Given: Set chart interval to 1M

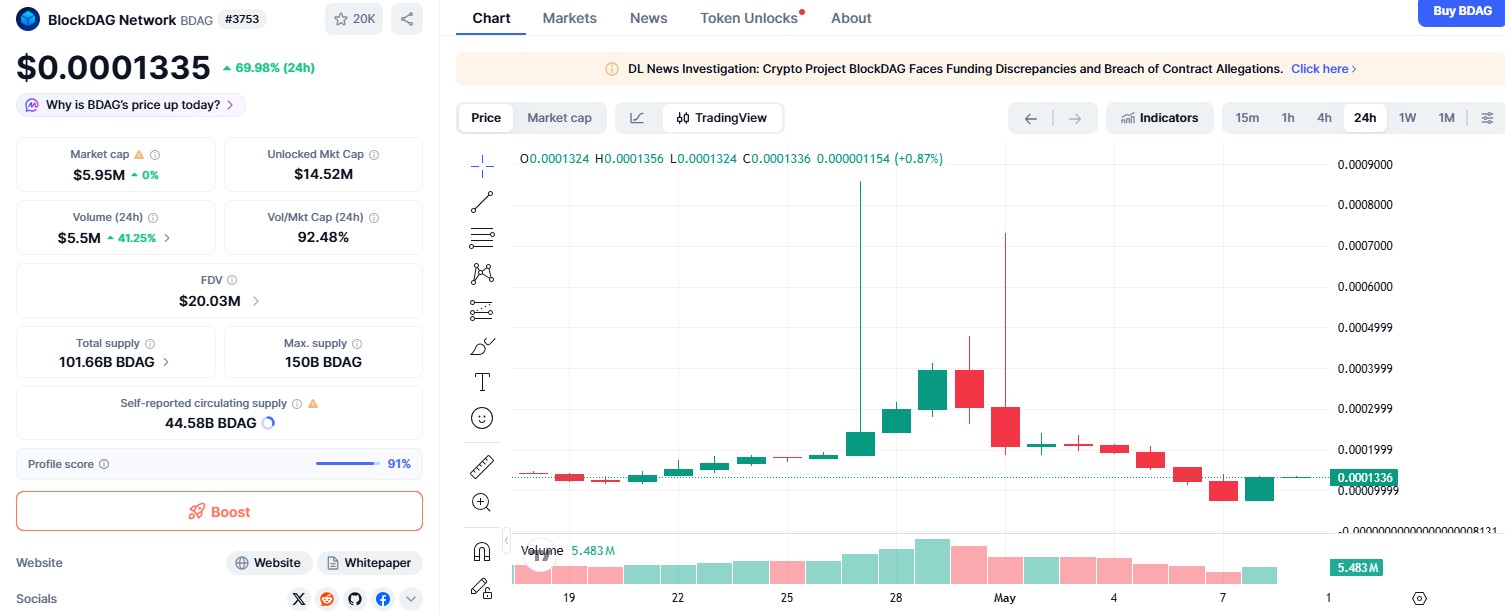Looking at the screenshot, I should pyautogui.click(x=1446, y=118).
